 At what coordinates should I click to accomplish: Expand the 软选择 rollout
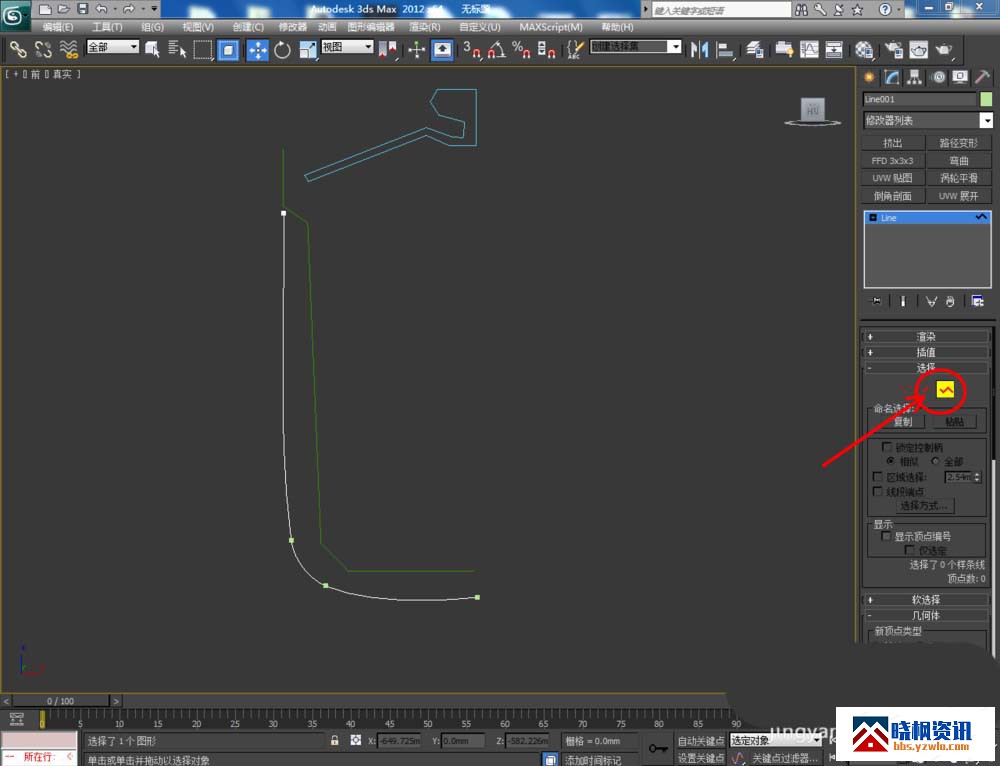click(x=925, y=600)
